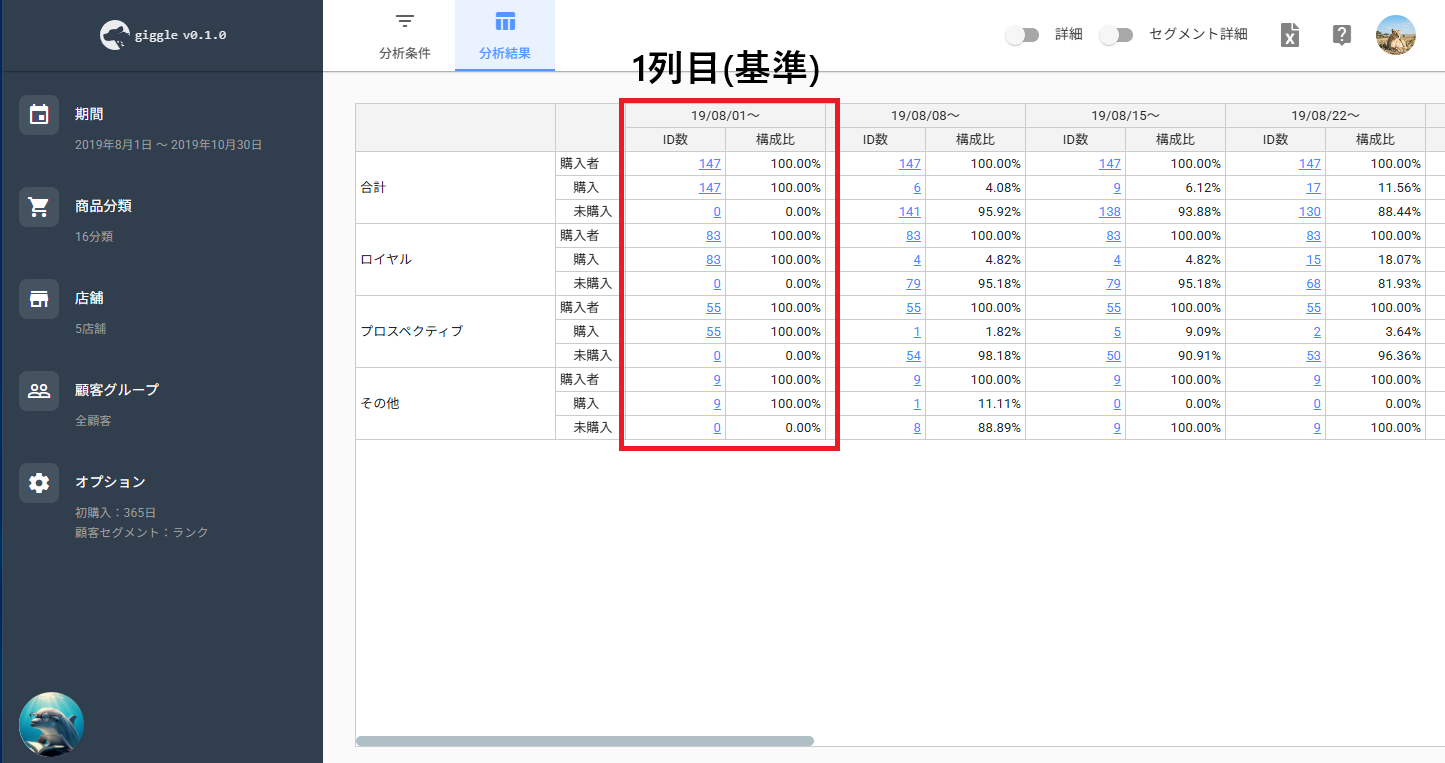Click the user avatar at top right
1445x763 pixels.
[x=1395, y=35]
